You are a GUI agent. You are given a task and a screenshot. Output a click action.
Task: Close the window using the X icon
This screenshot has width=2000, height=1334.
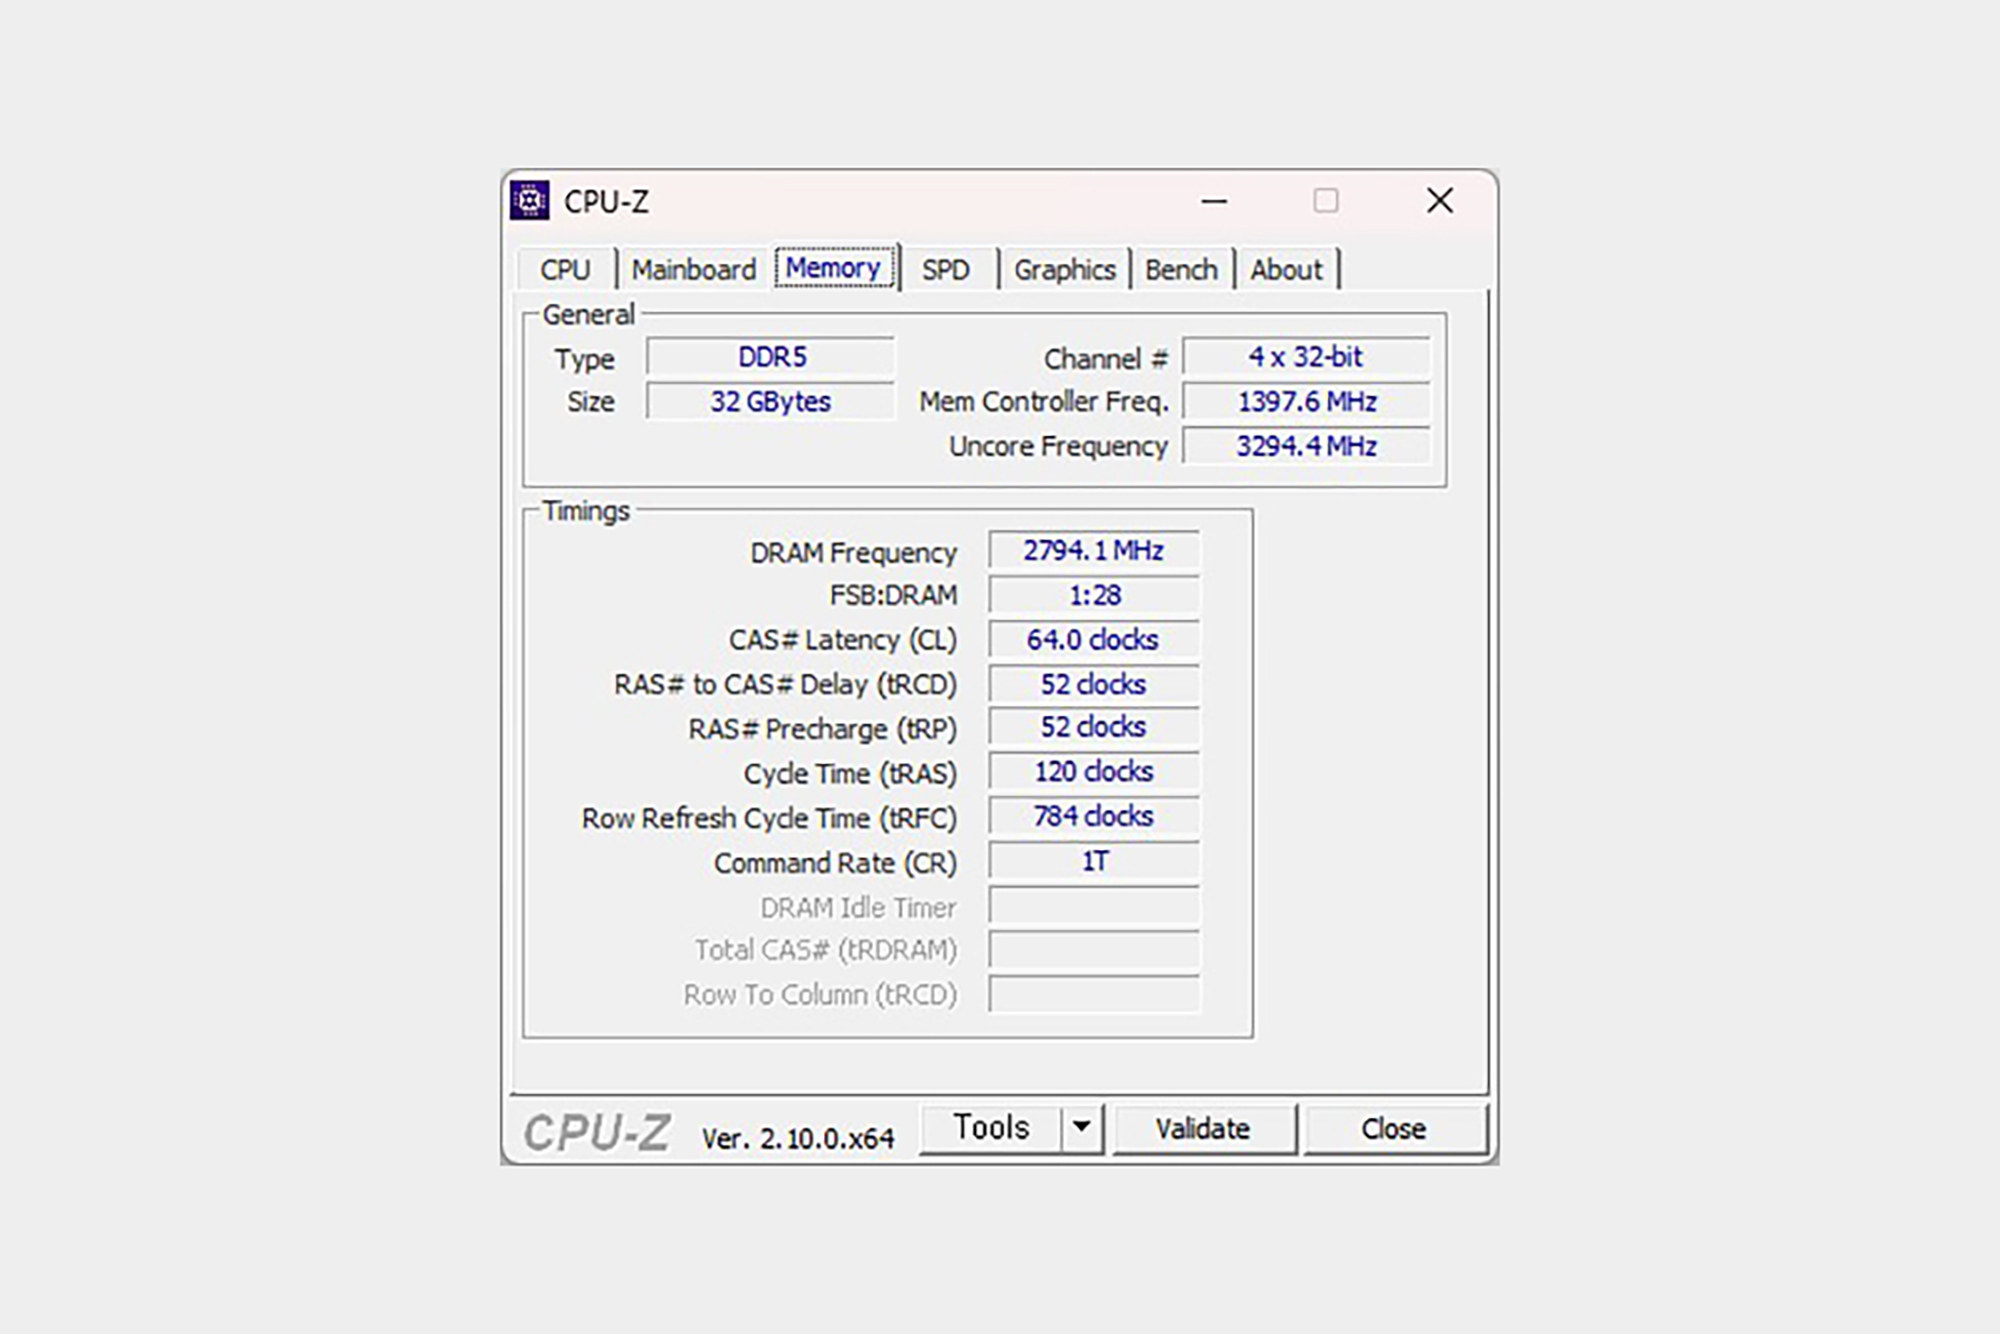click(x=1439, y=201)
